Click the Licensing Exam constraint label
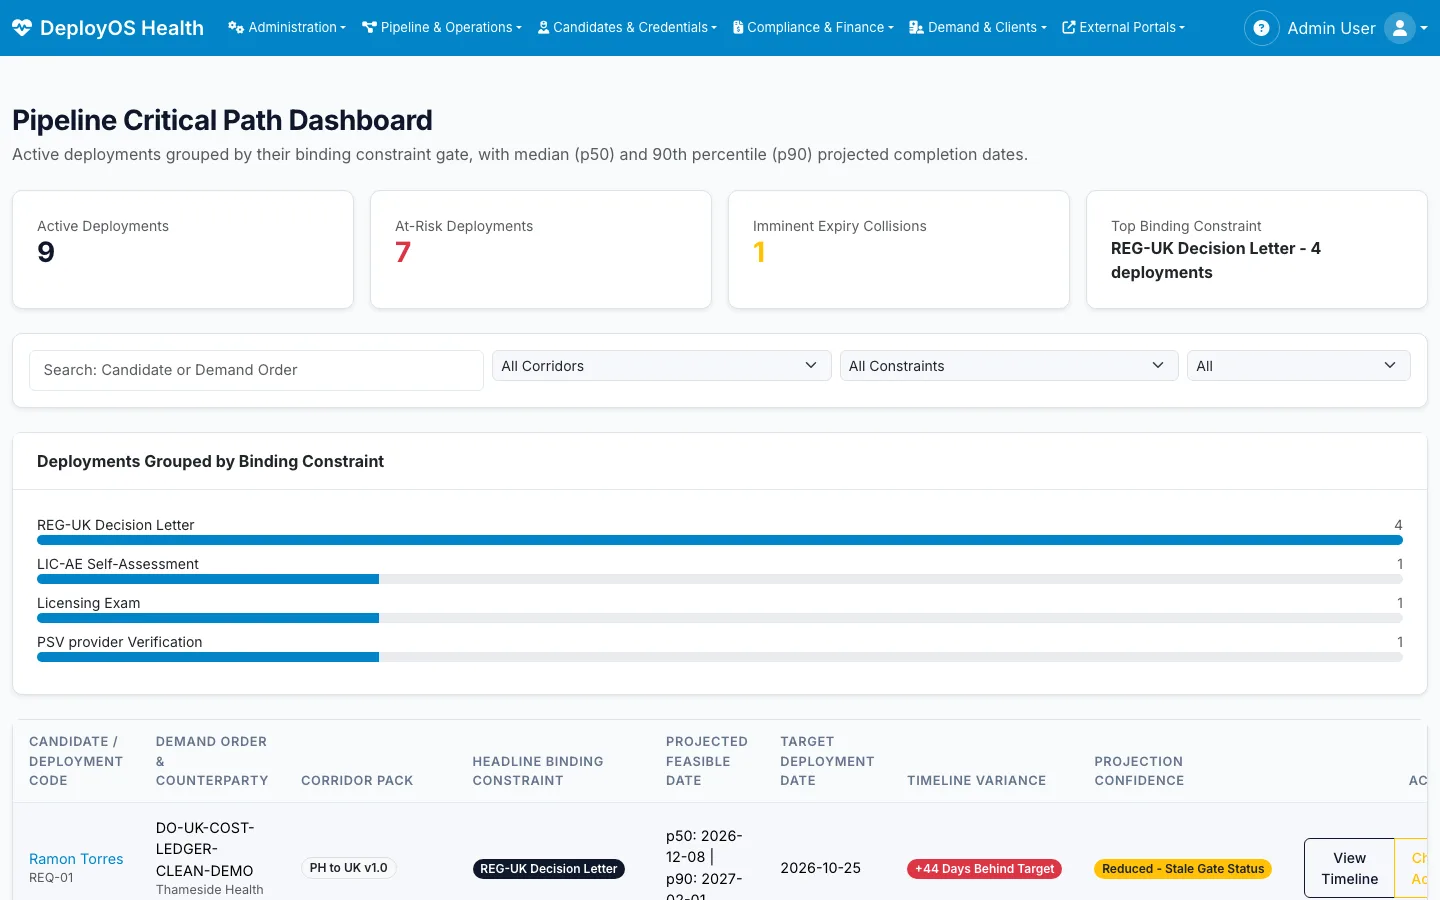The width and height of the screenshot is (1440, 900). (x=89, y=603)
